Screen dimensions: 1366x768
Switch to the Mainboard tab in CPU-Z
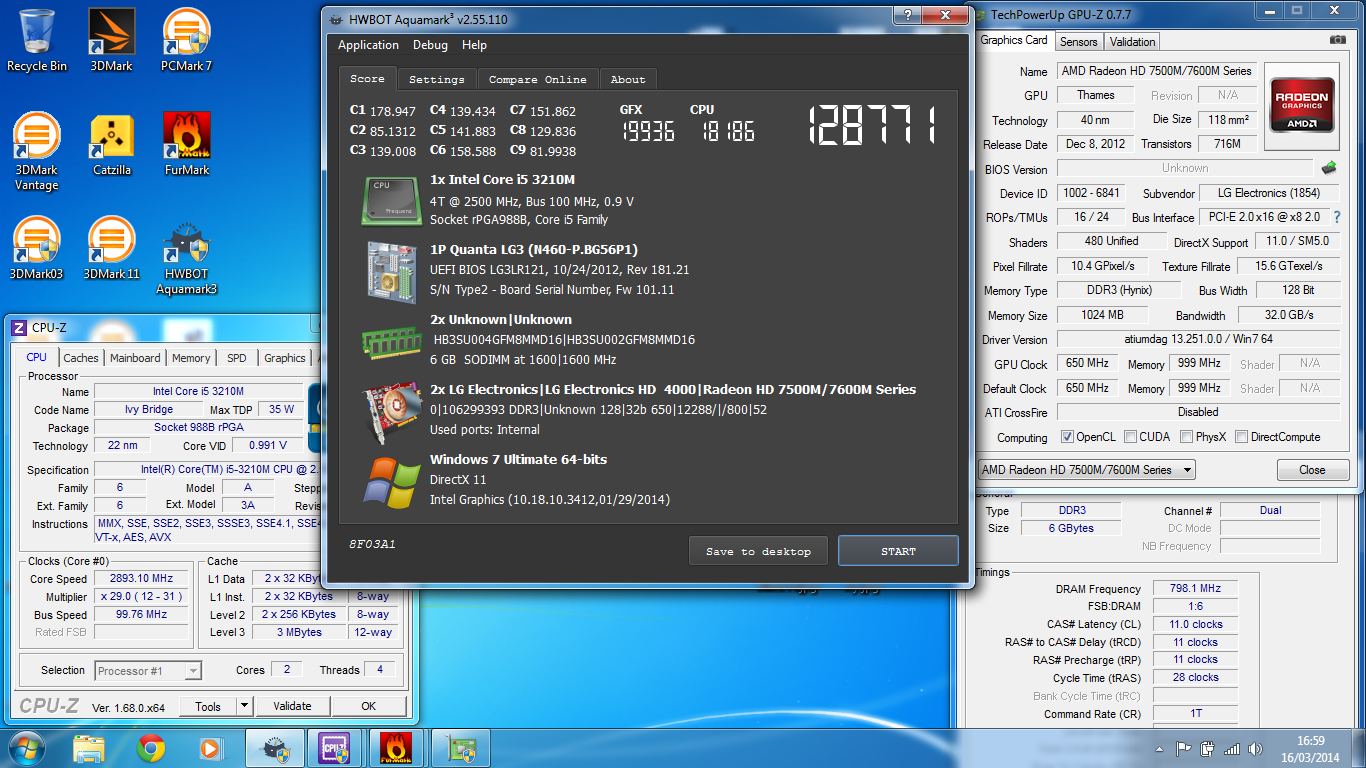(135, 358)
